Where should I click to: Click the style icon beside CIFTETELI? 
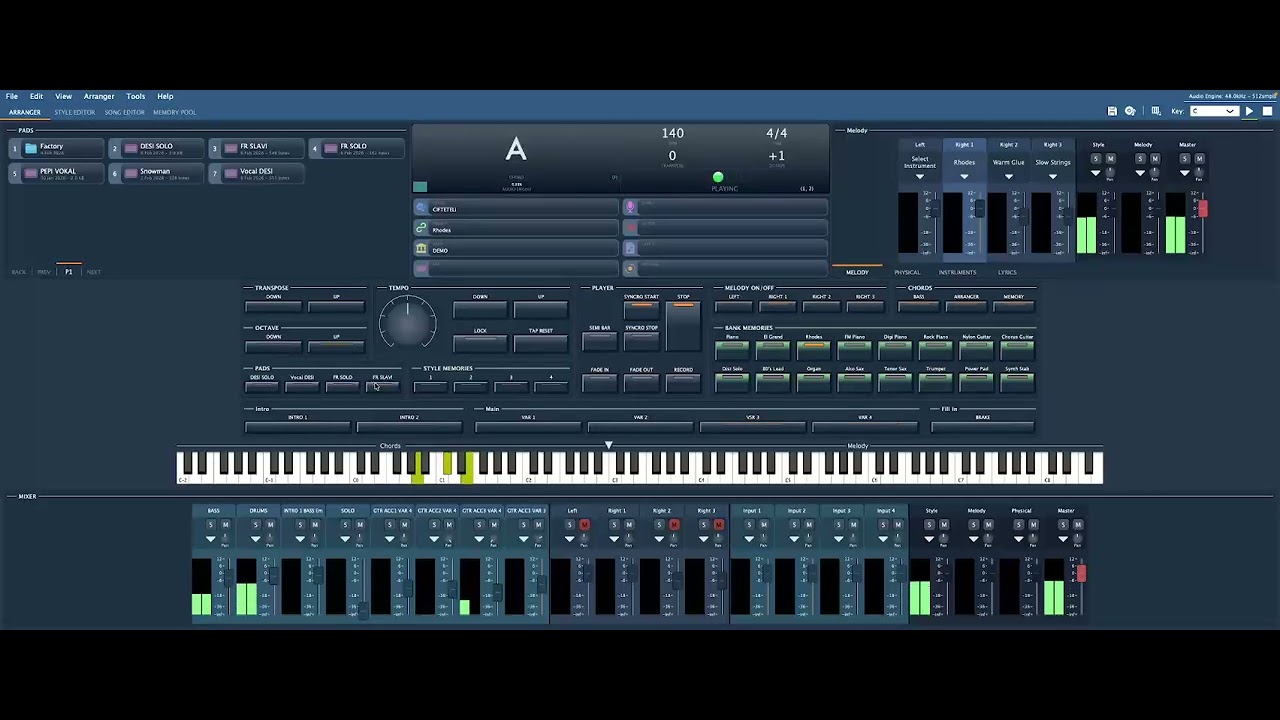[x=421, y=208]
